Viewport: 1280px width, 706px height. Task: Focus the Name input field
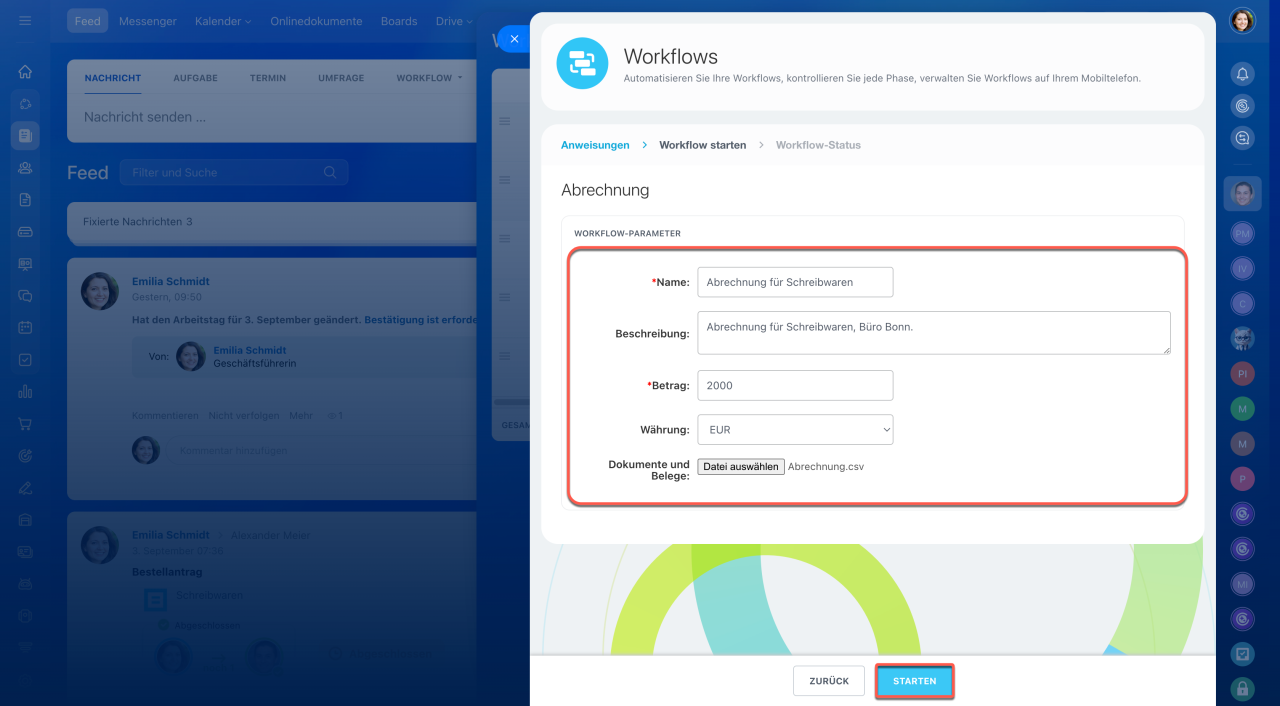(x=795, y=282)
